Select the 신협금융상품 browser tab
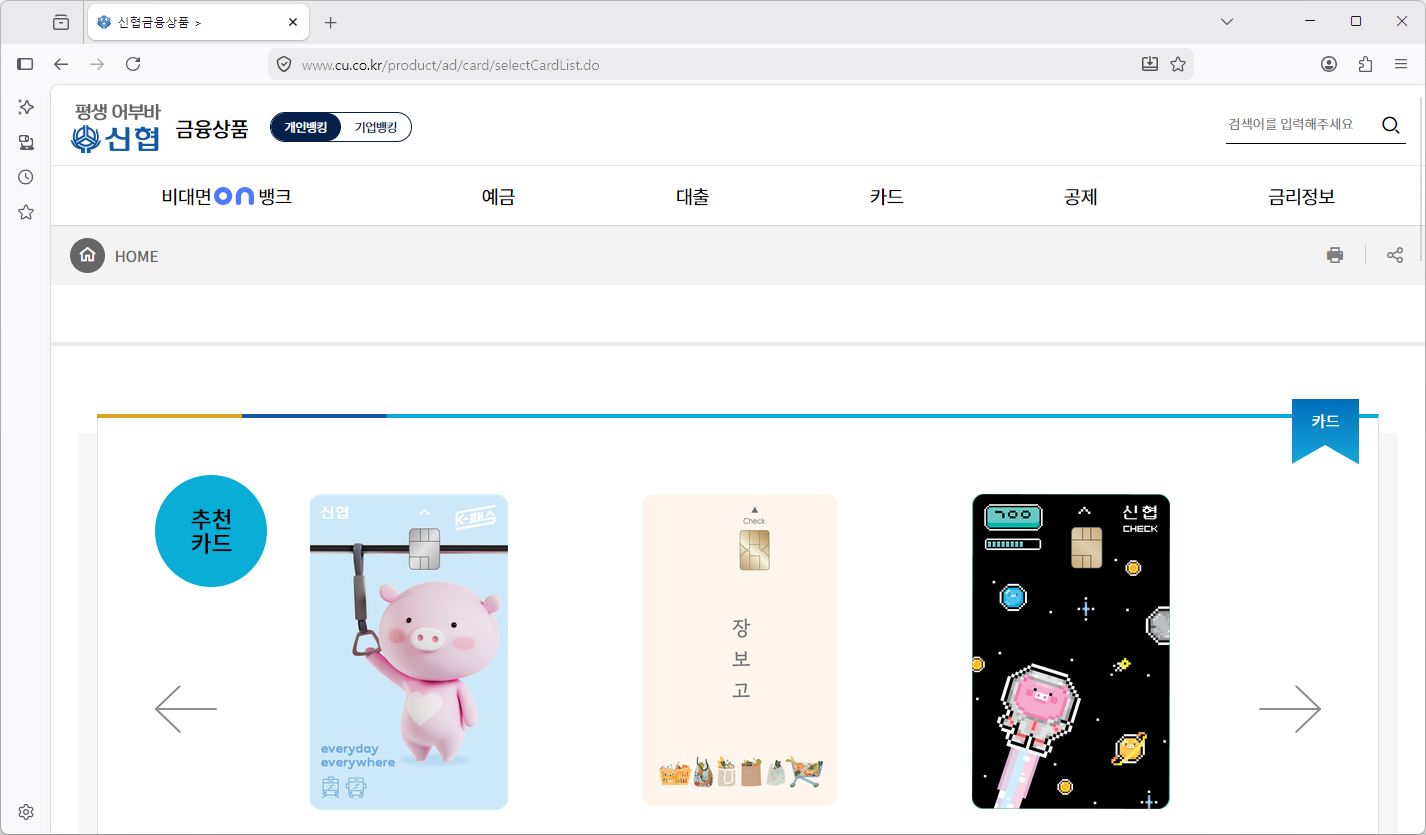Image resolution: width=1426 pixels, height=835 pixels. 197,22
